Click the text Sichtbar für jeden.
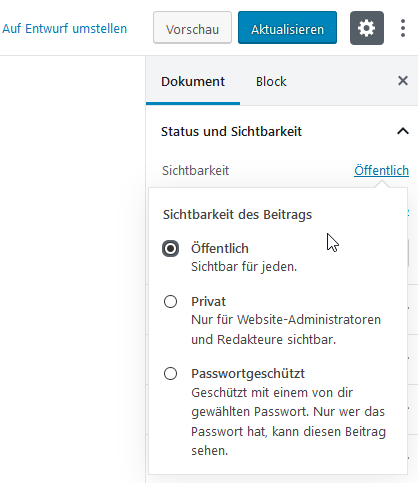418x483 pixels. 244,267
